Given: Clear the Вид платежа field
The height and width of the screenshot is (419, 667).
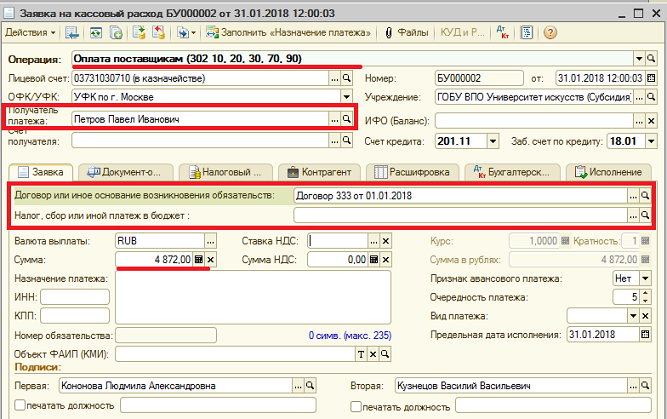Looking at the screenshot, I should (x=645, y=316).
